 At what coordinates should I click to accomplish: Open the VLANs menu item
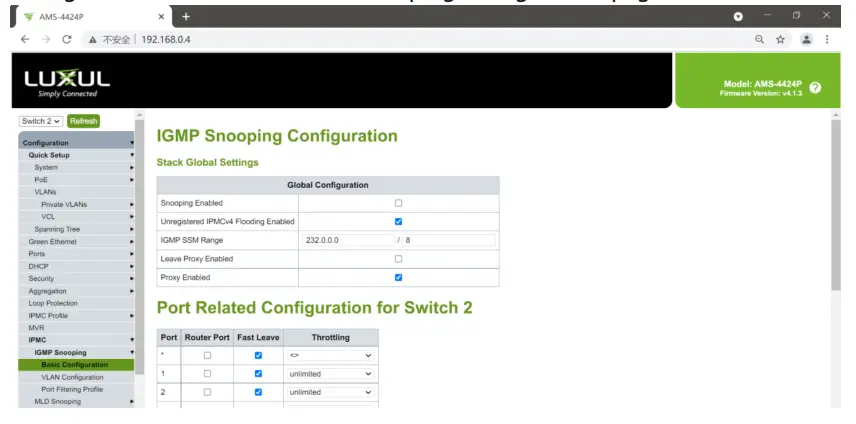coord(76,192)
